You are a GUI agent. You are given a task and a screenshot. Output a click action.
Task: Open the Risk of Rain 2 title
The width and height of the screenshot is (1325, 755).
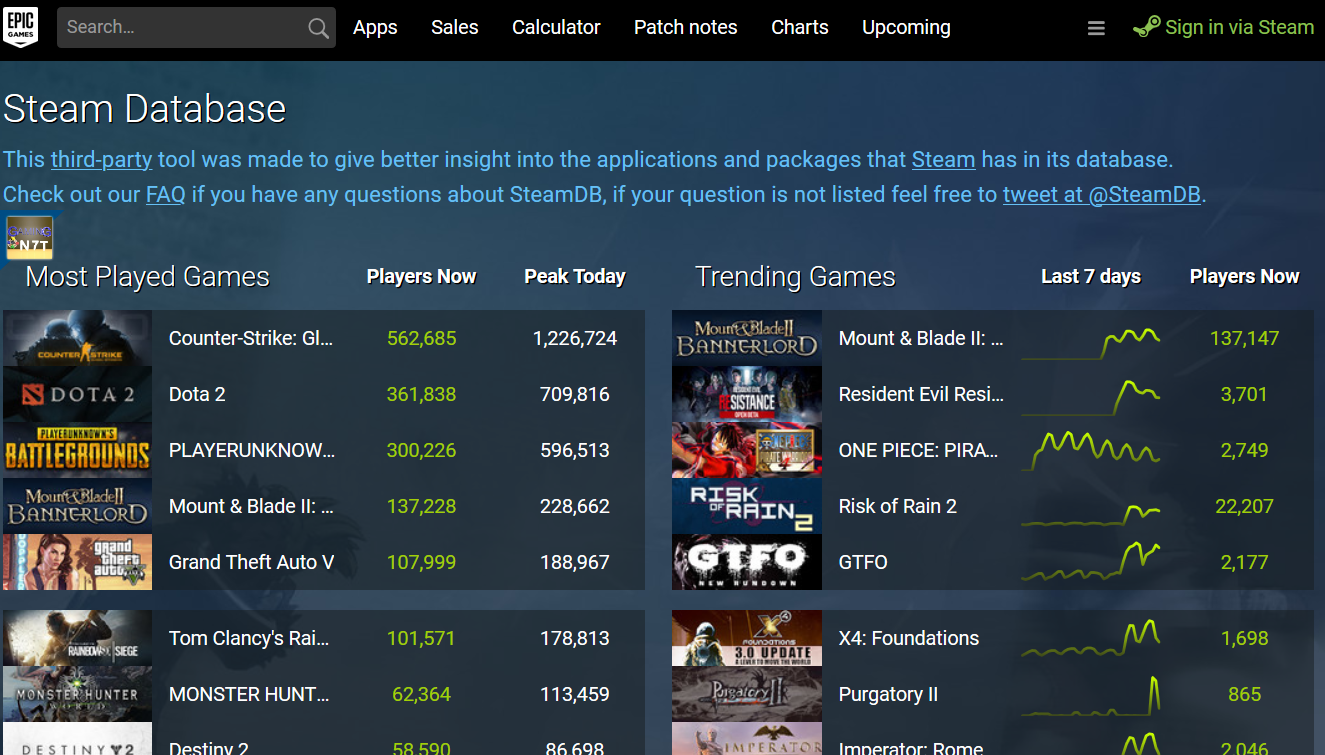[898, 506]
